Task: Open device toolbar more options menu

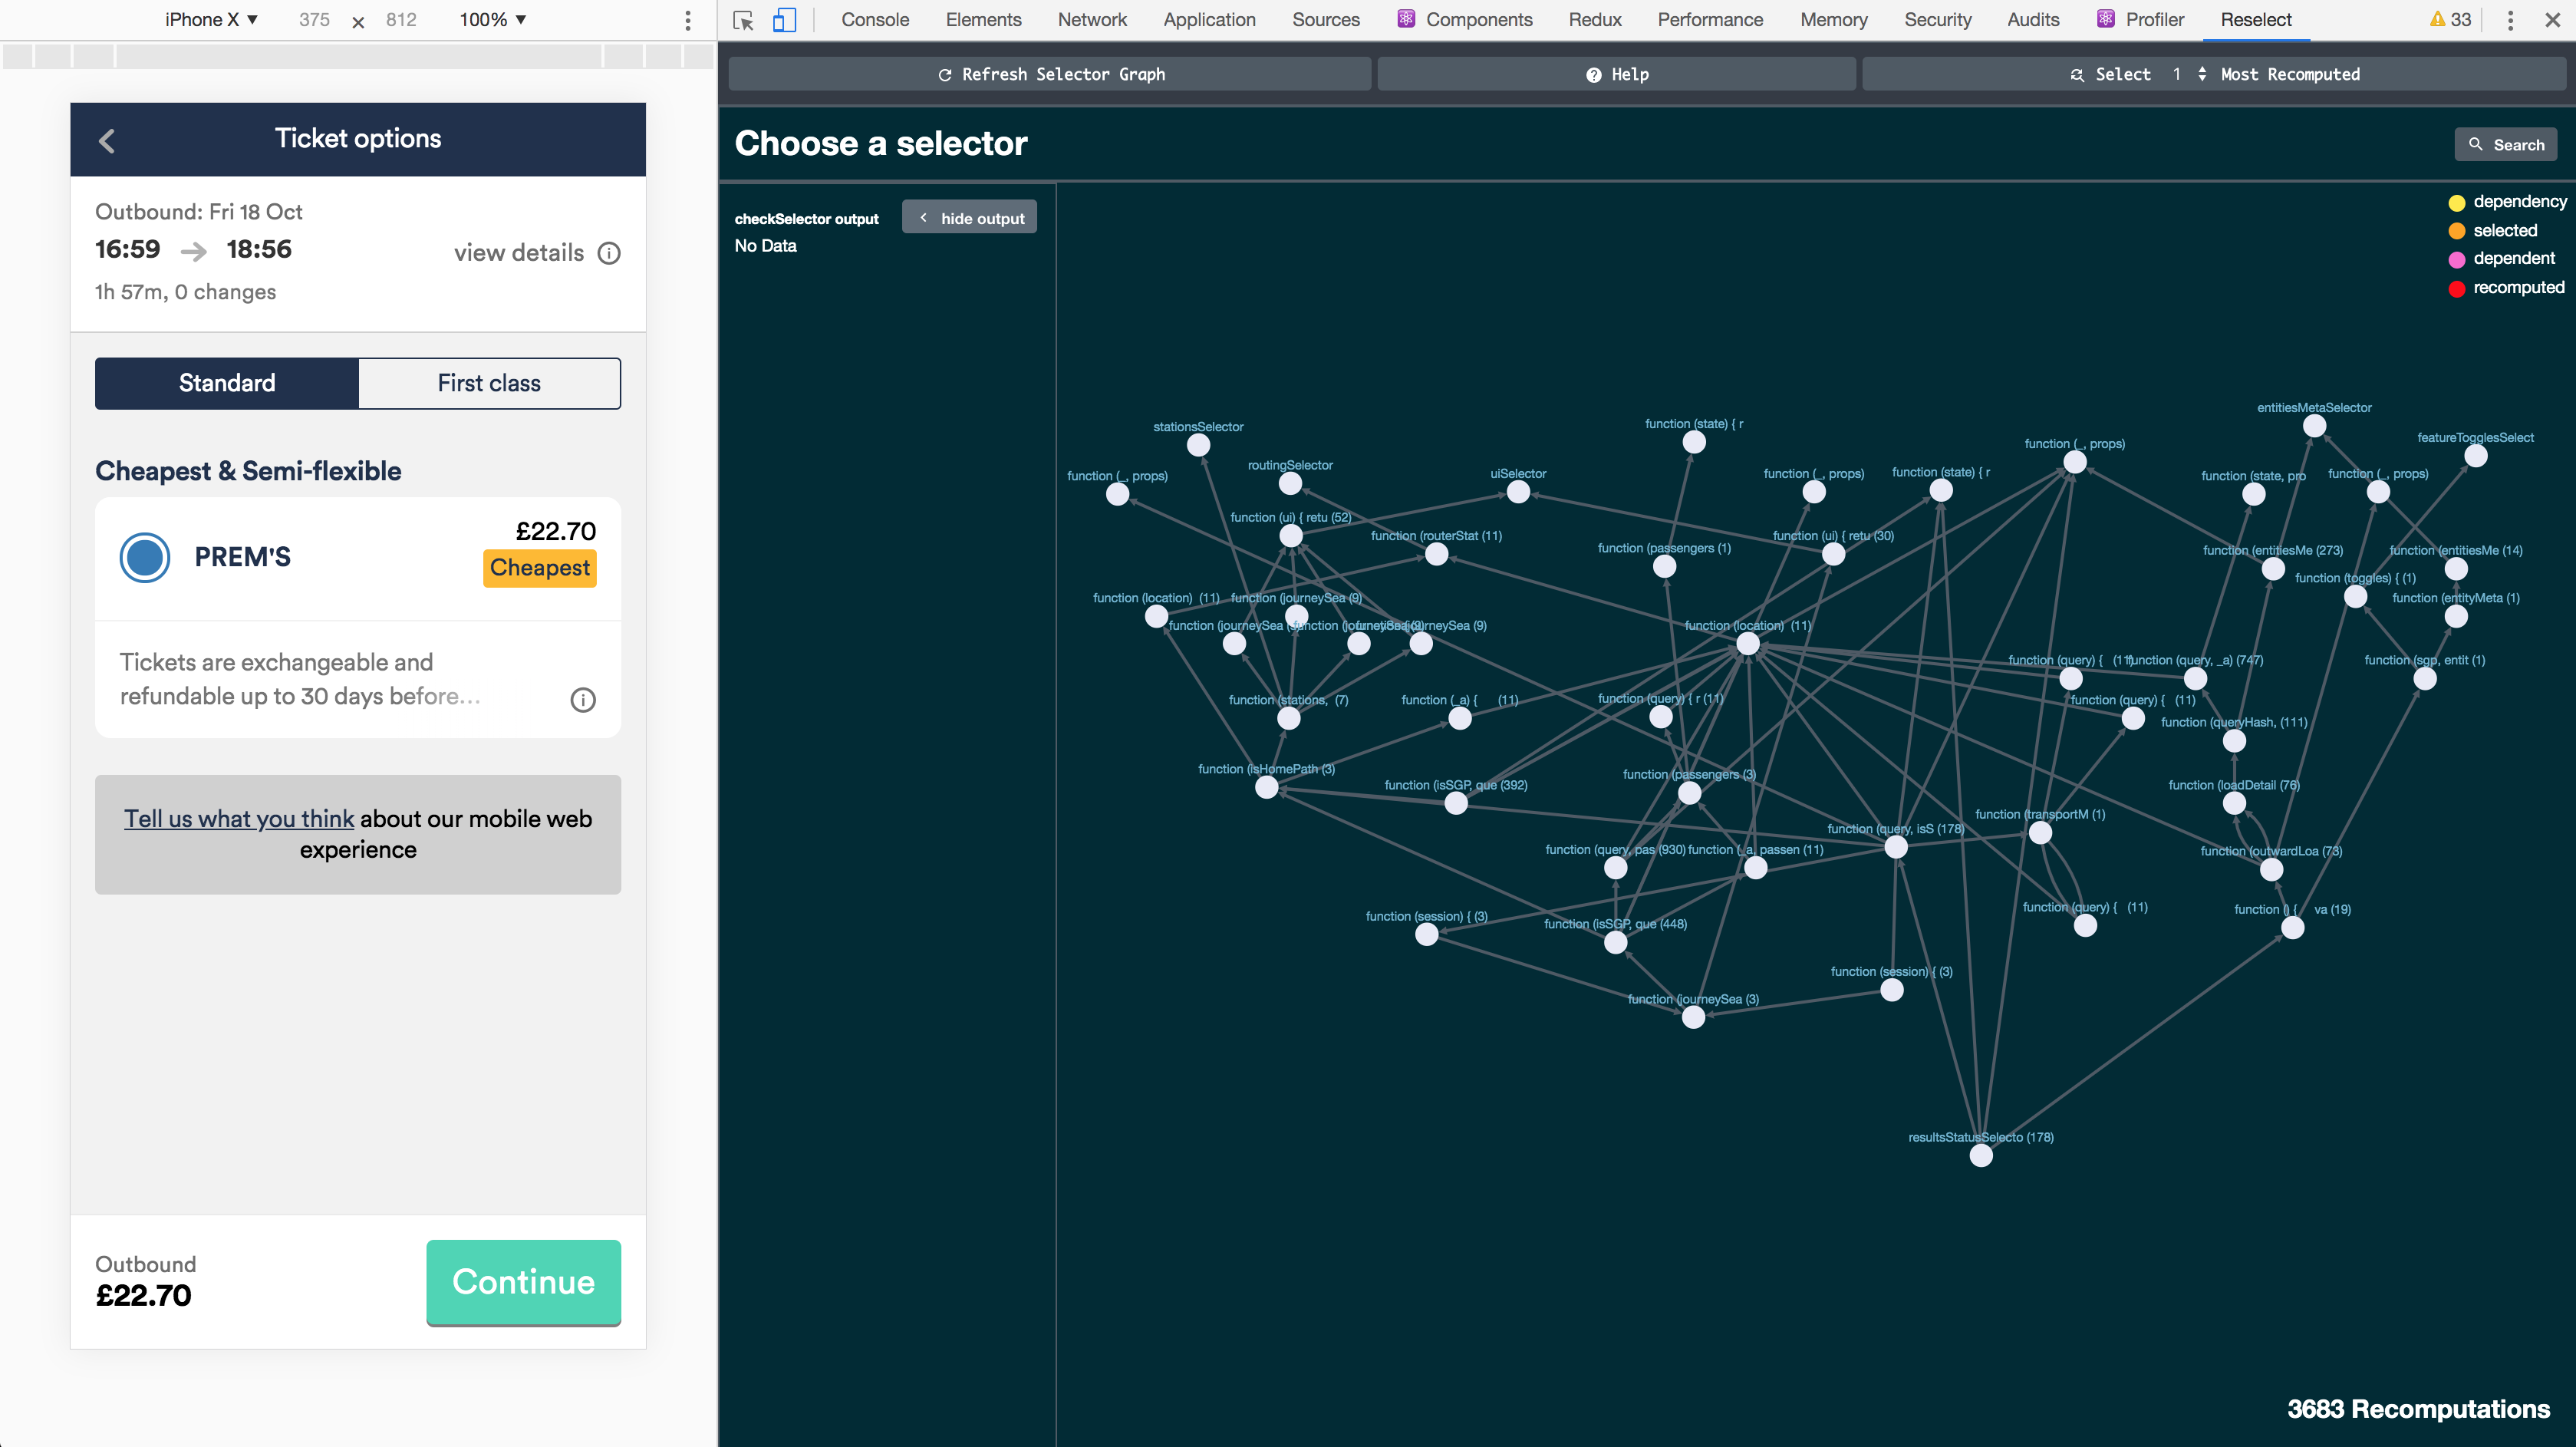Action: click(x=688, y=20)
